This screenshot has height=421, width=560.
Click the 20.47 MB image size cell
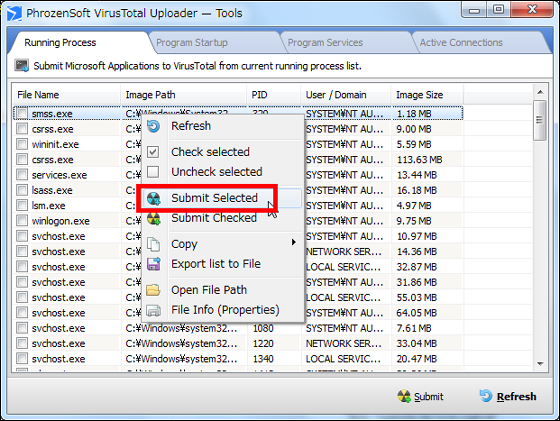(x=416, y=359)
